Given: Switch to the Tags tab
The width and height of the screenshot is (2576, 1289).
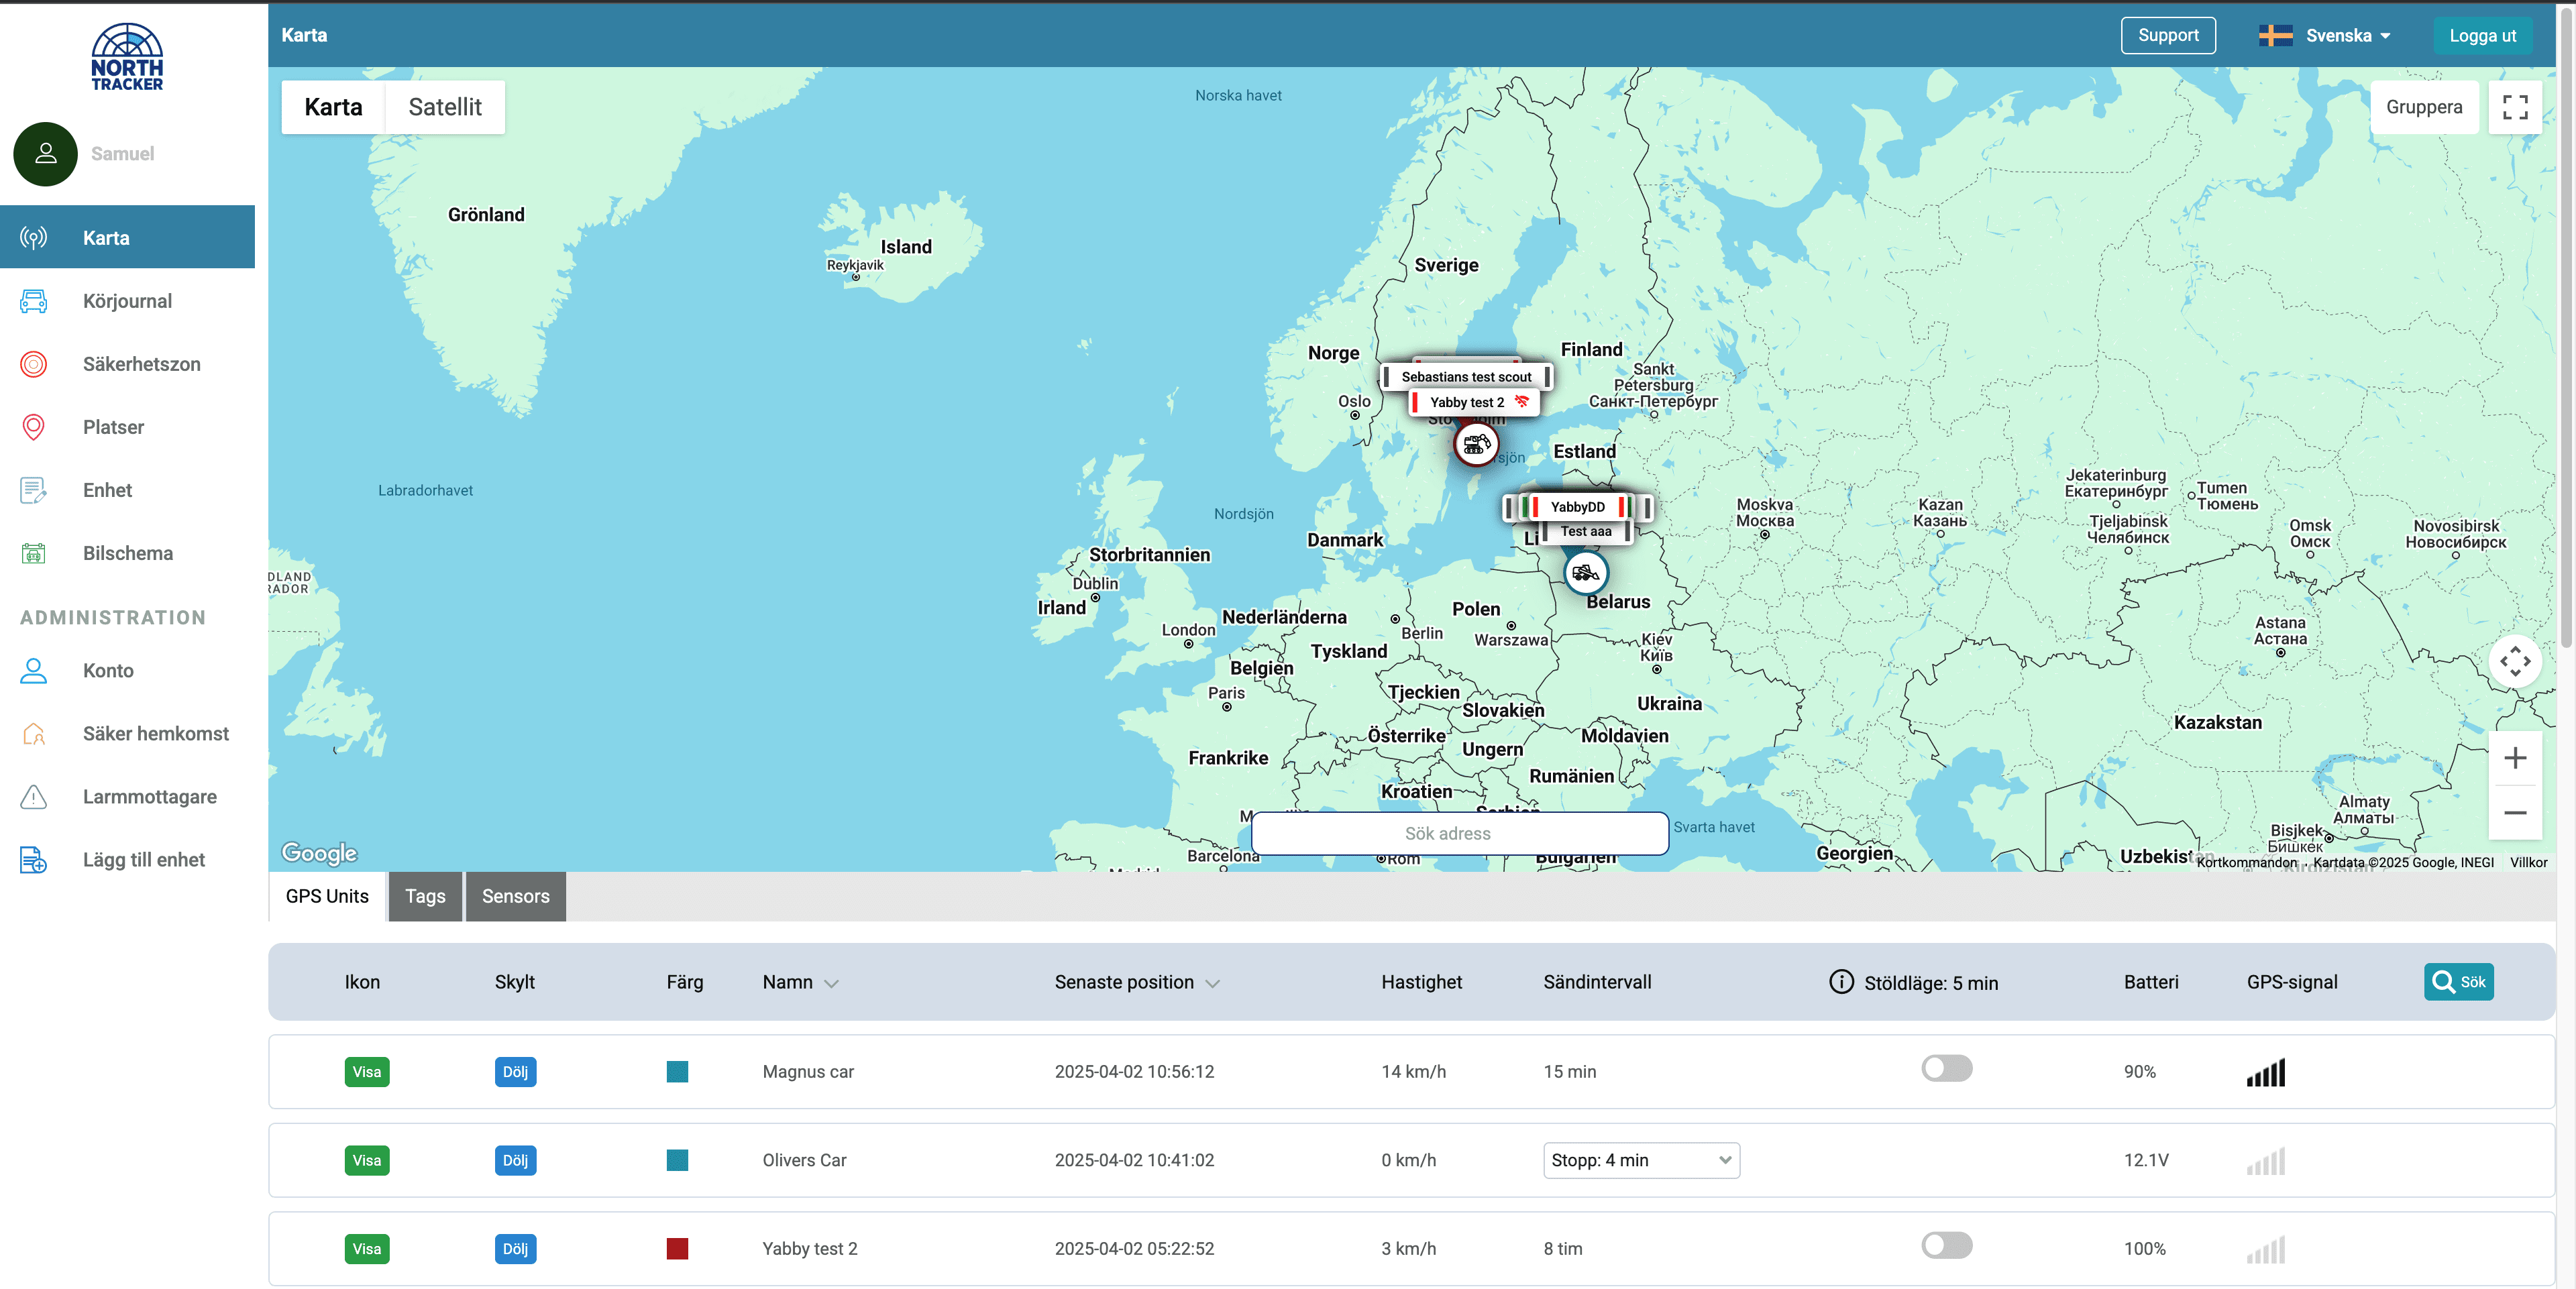Looking at the screenshot, I should click(x=425, y=896).
